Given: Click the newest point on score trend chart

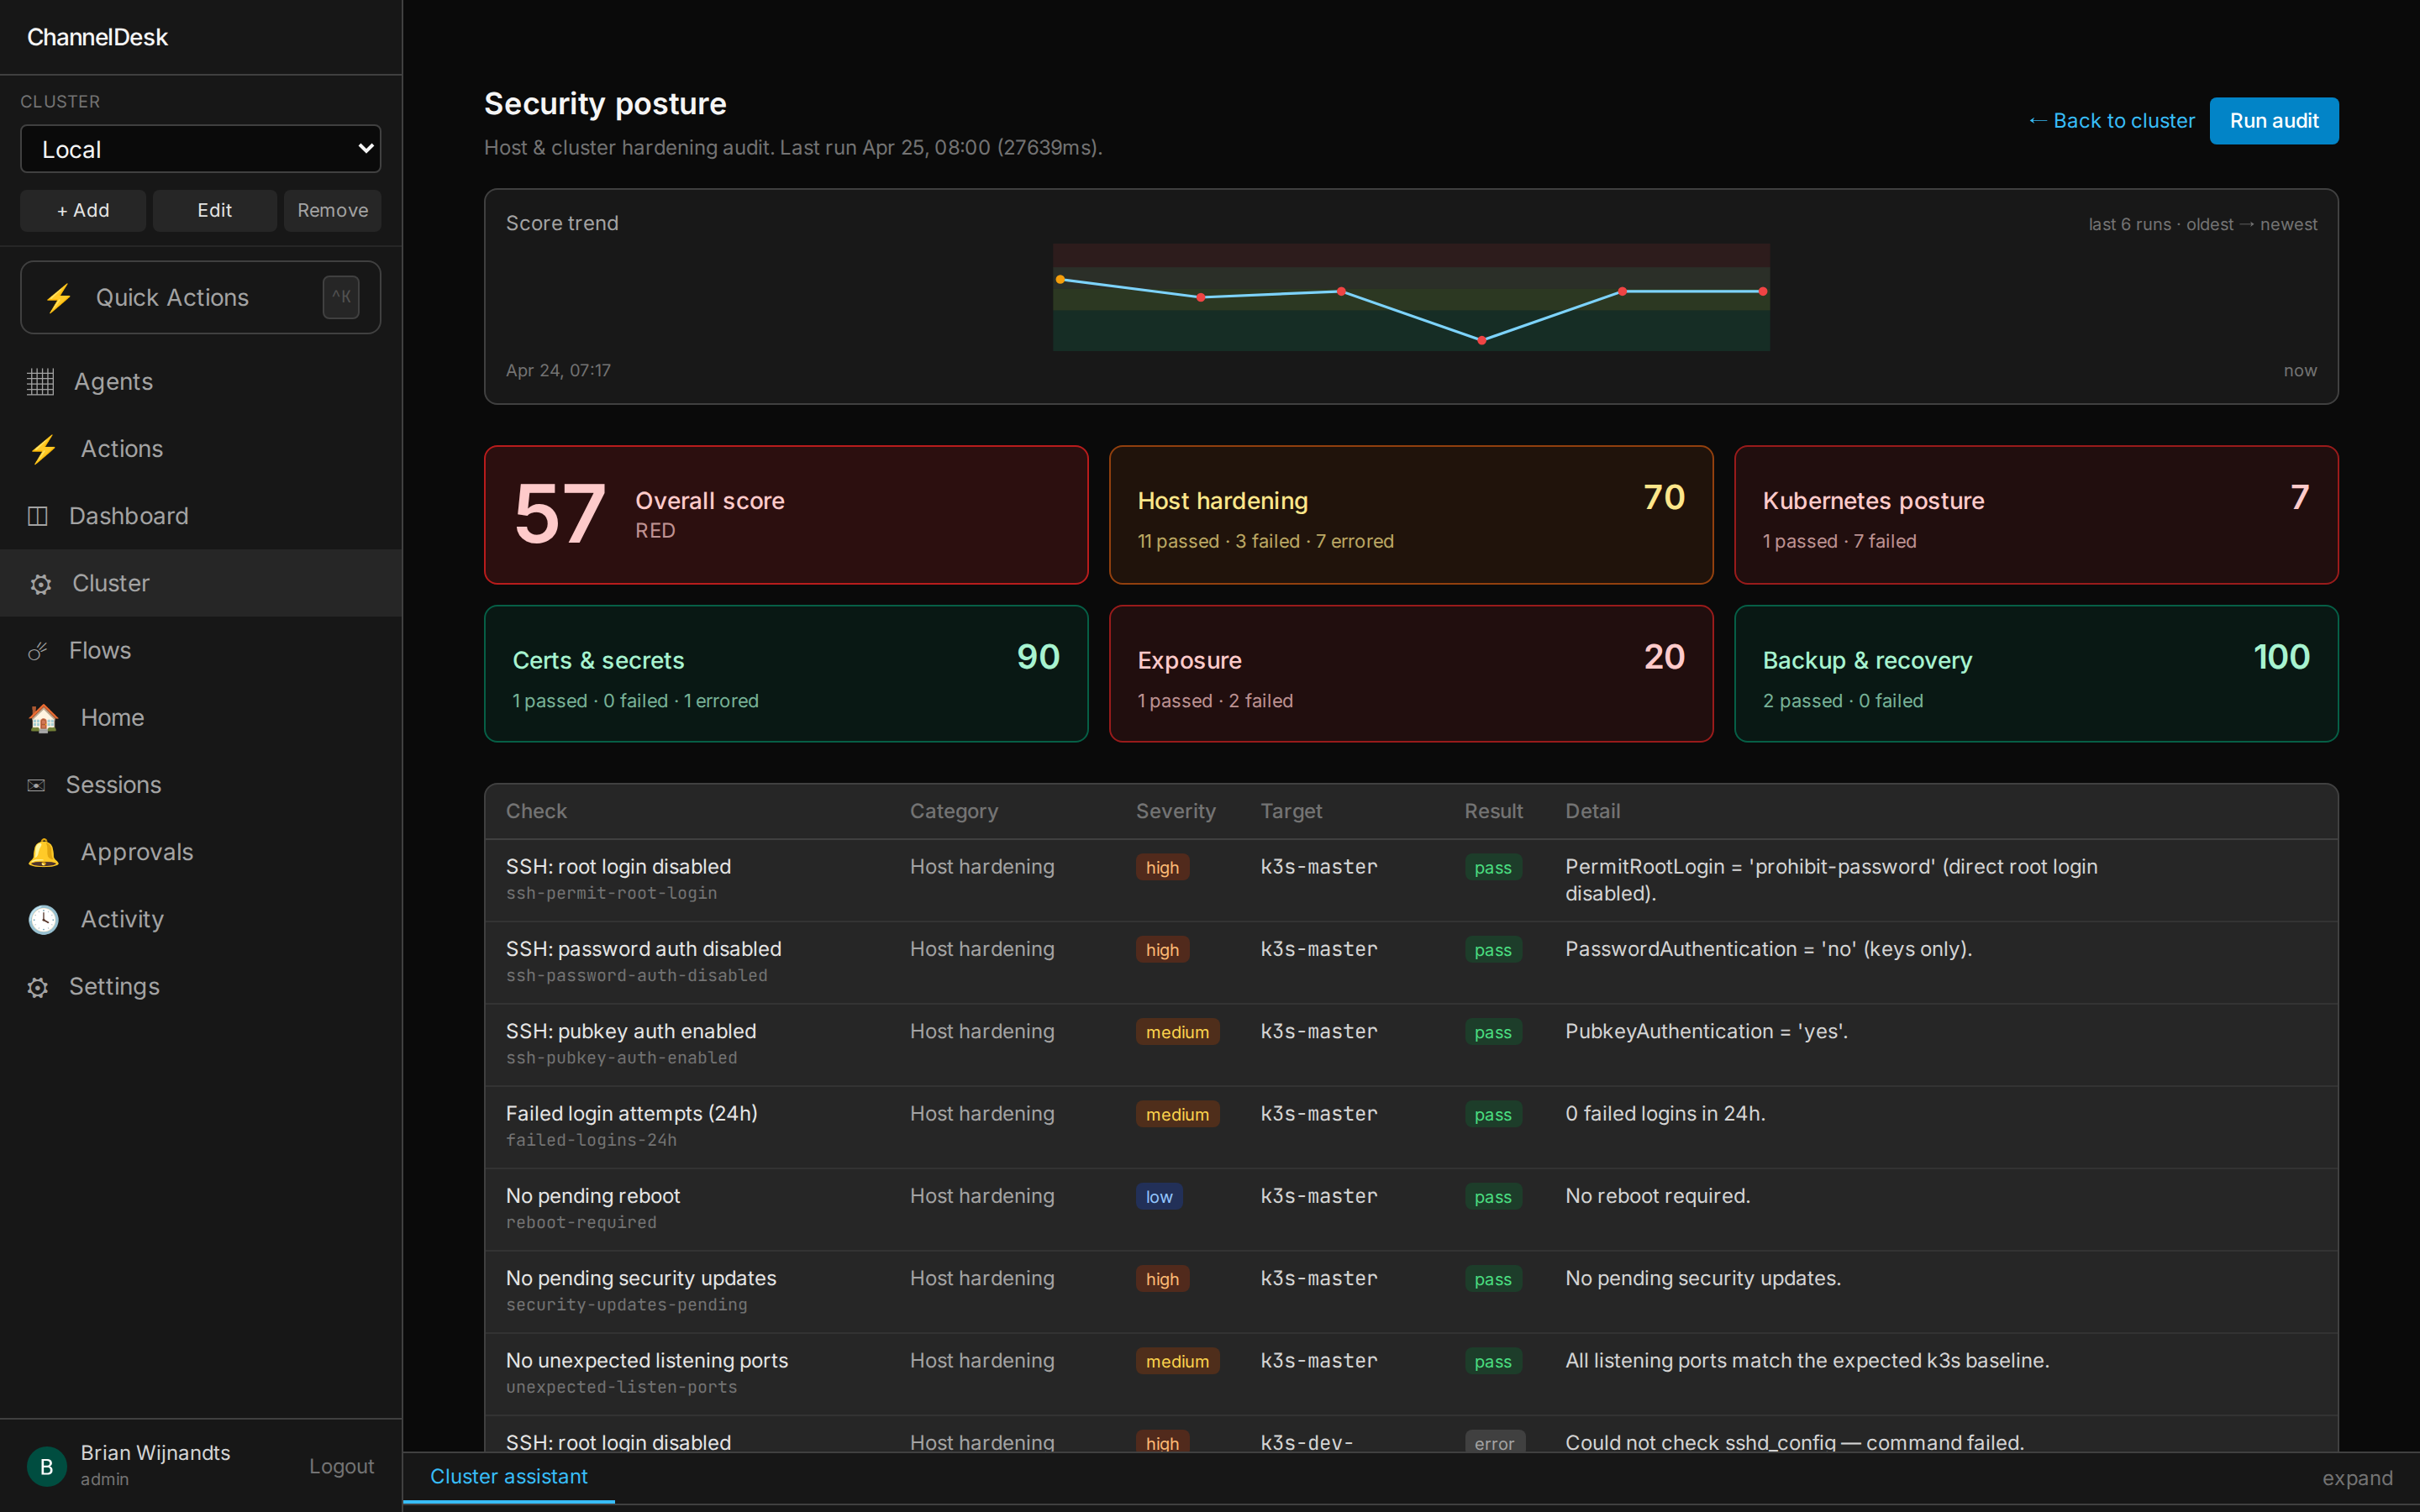Looking at the screenshot, I should pyautogui.click(x=1763, y=292).
